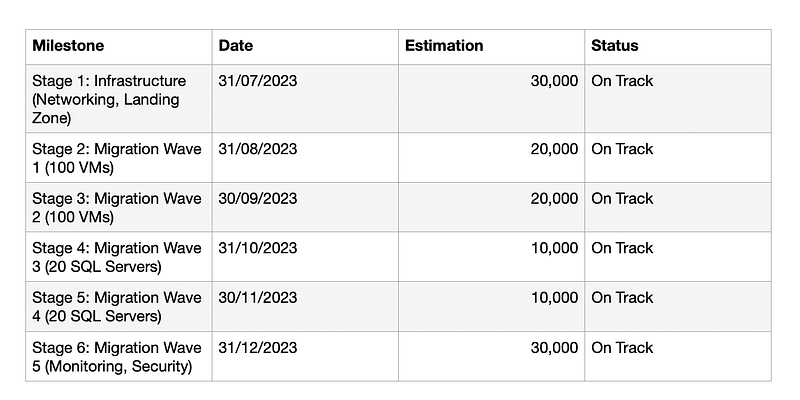Select the date cell 31/12/2023
This screenshot has width=800, height=400.
click(x=258, y=347)
